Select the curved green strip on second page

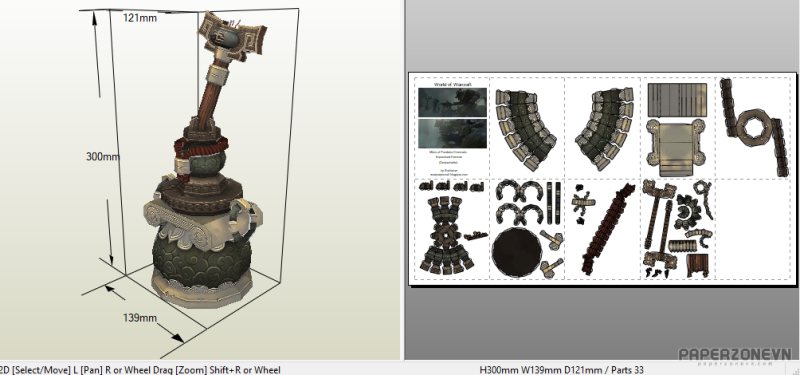point(526,129)
